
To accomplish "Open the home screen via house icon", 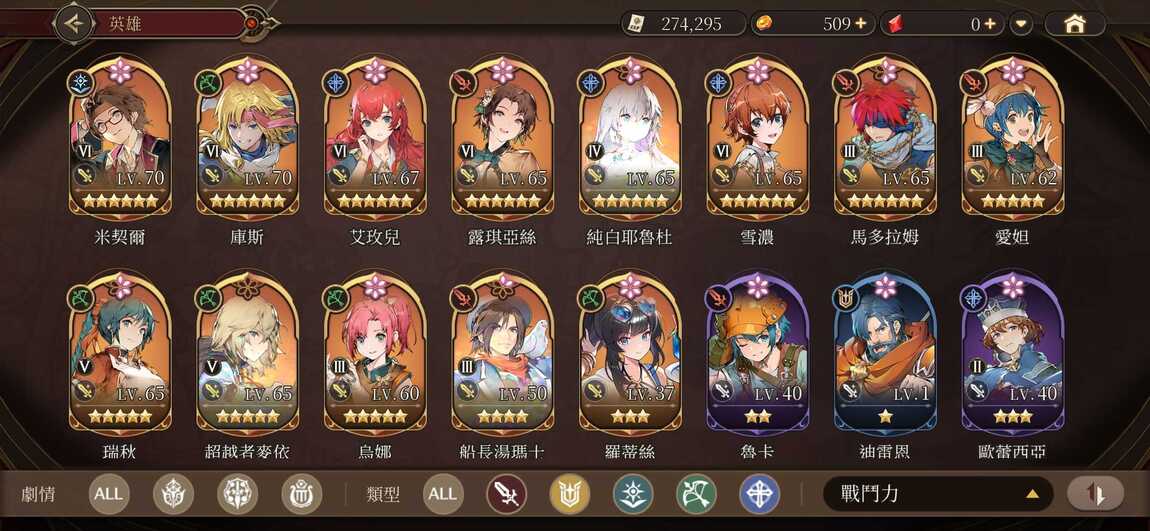I will coord(1075,24).
